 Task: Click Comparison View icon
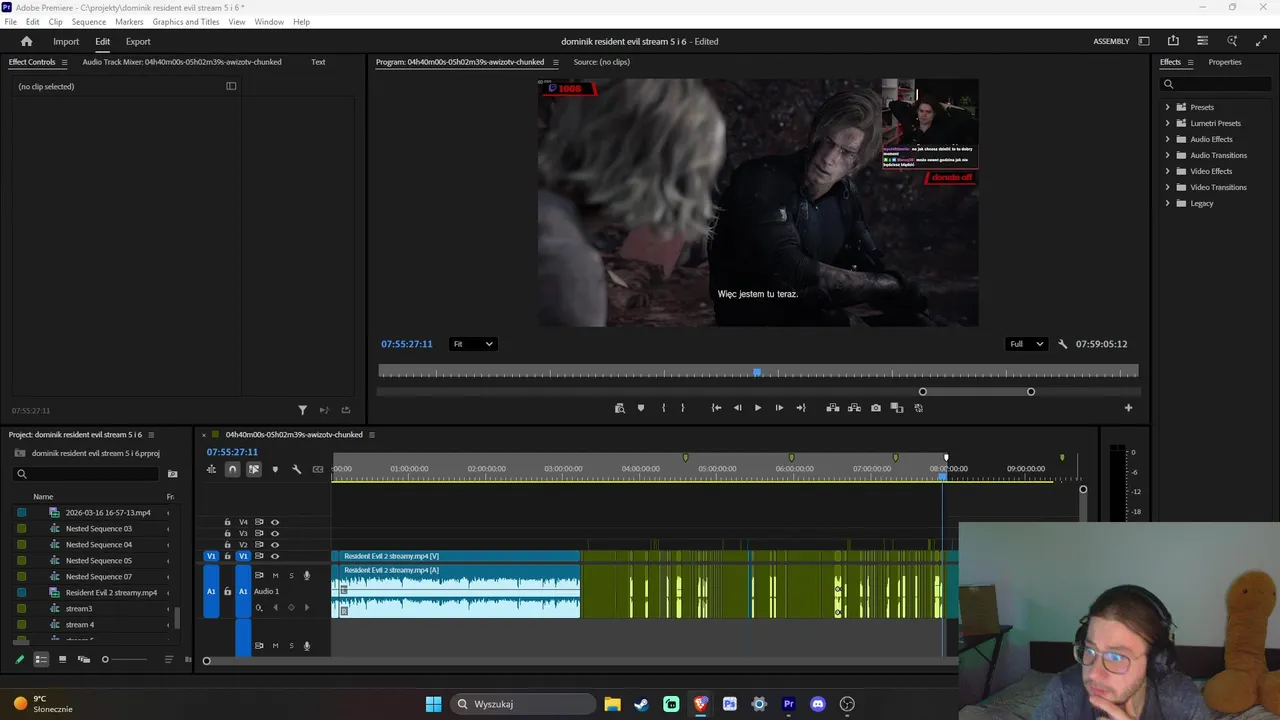pyautogui.click(x=897, y=408)
